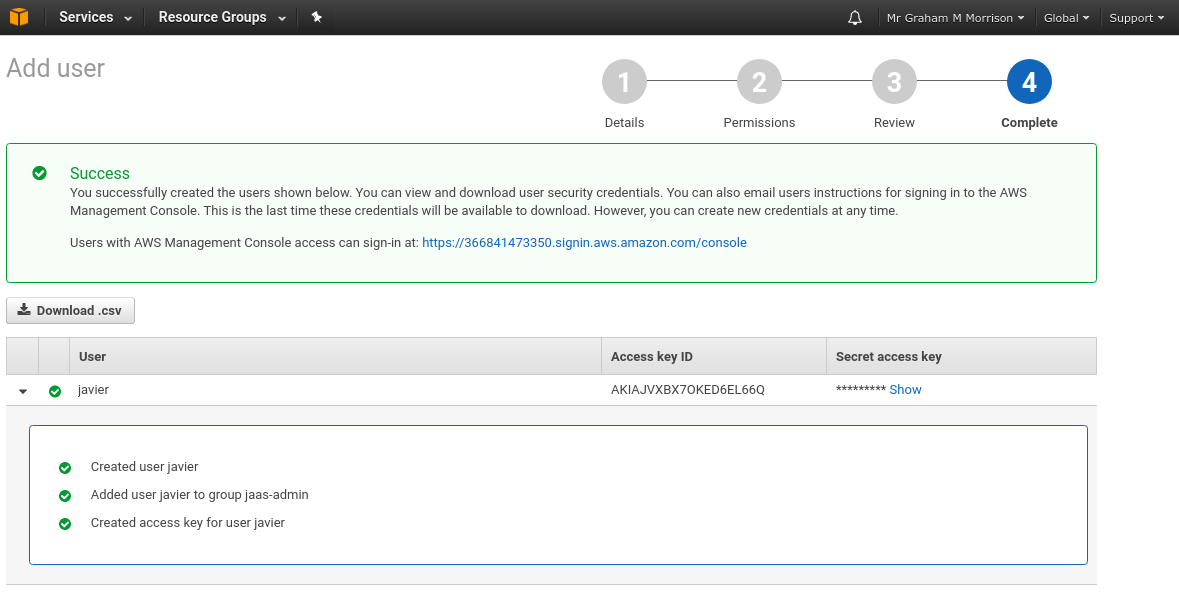1179x602 pixels.
Task: Select step 4 Complete
Action: [1029, 82]
